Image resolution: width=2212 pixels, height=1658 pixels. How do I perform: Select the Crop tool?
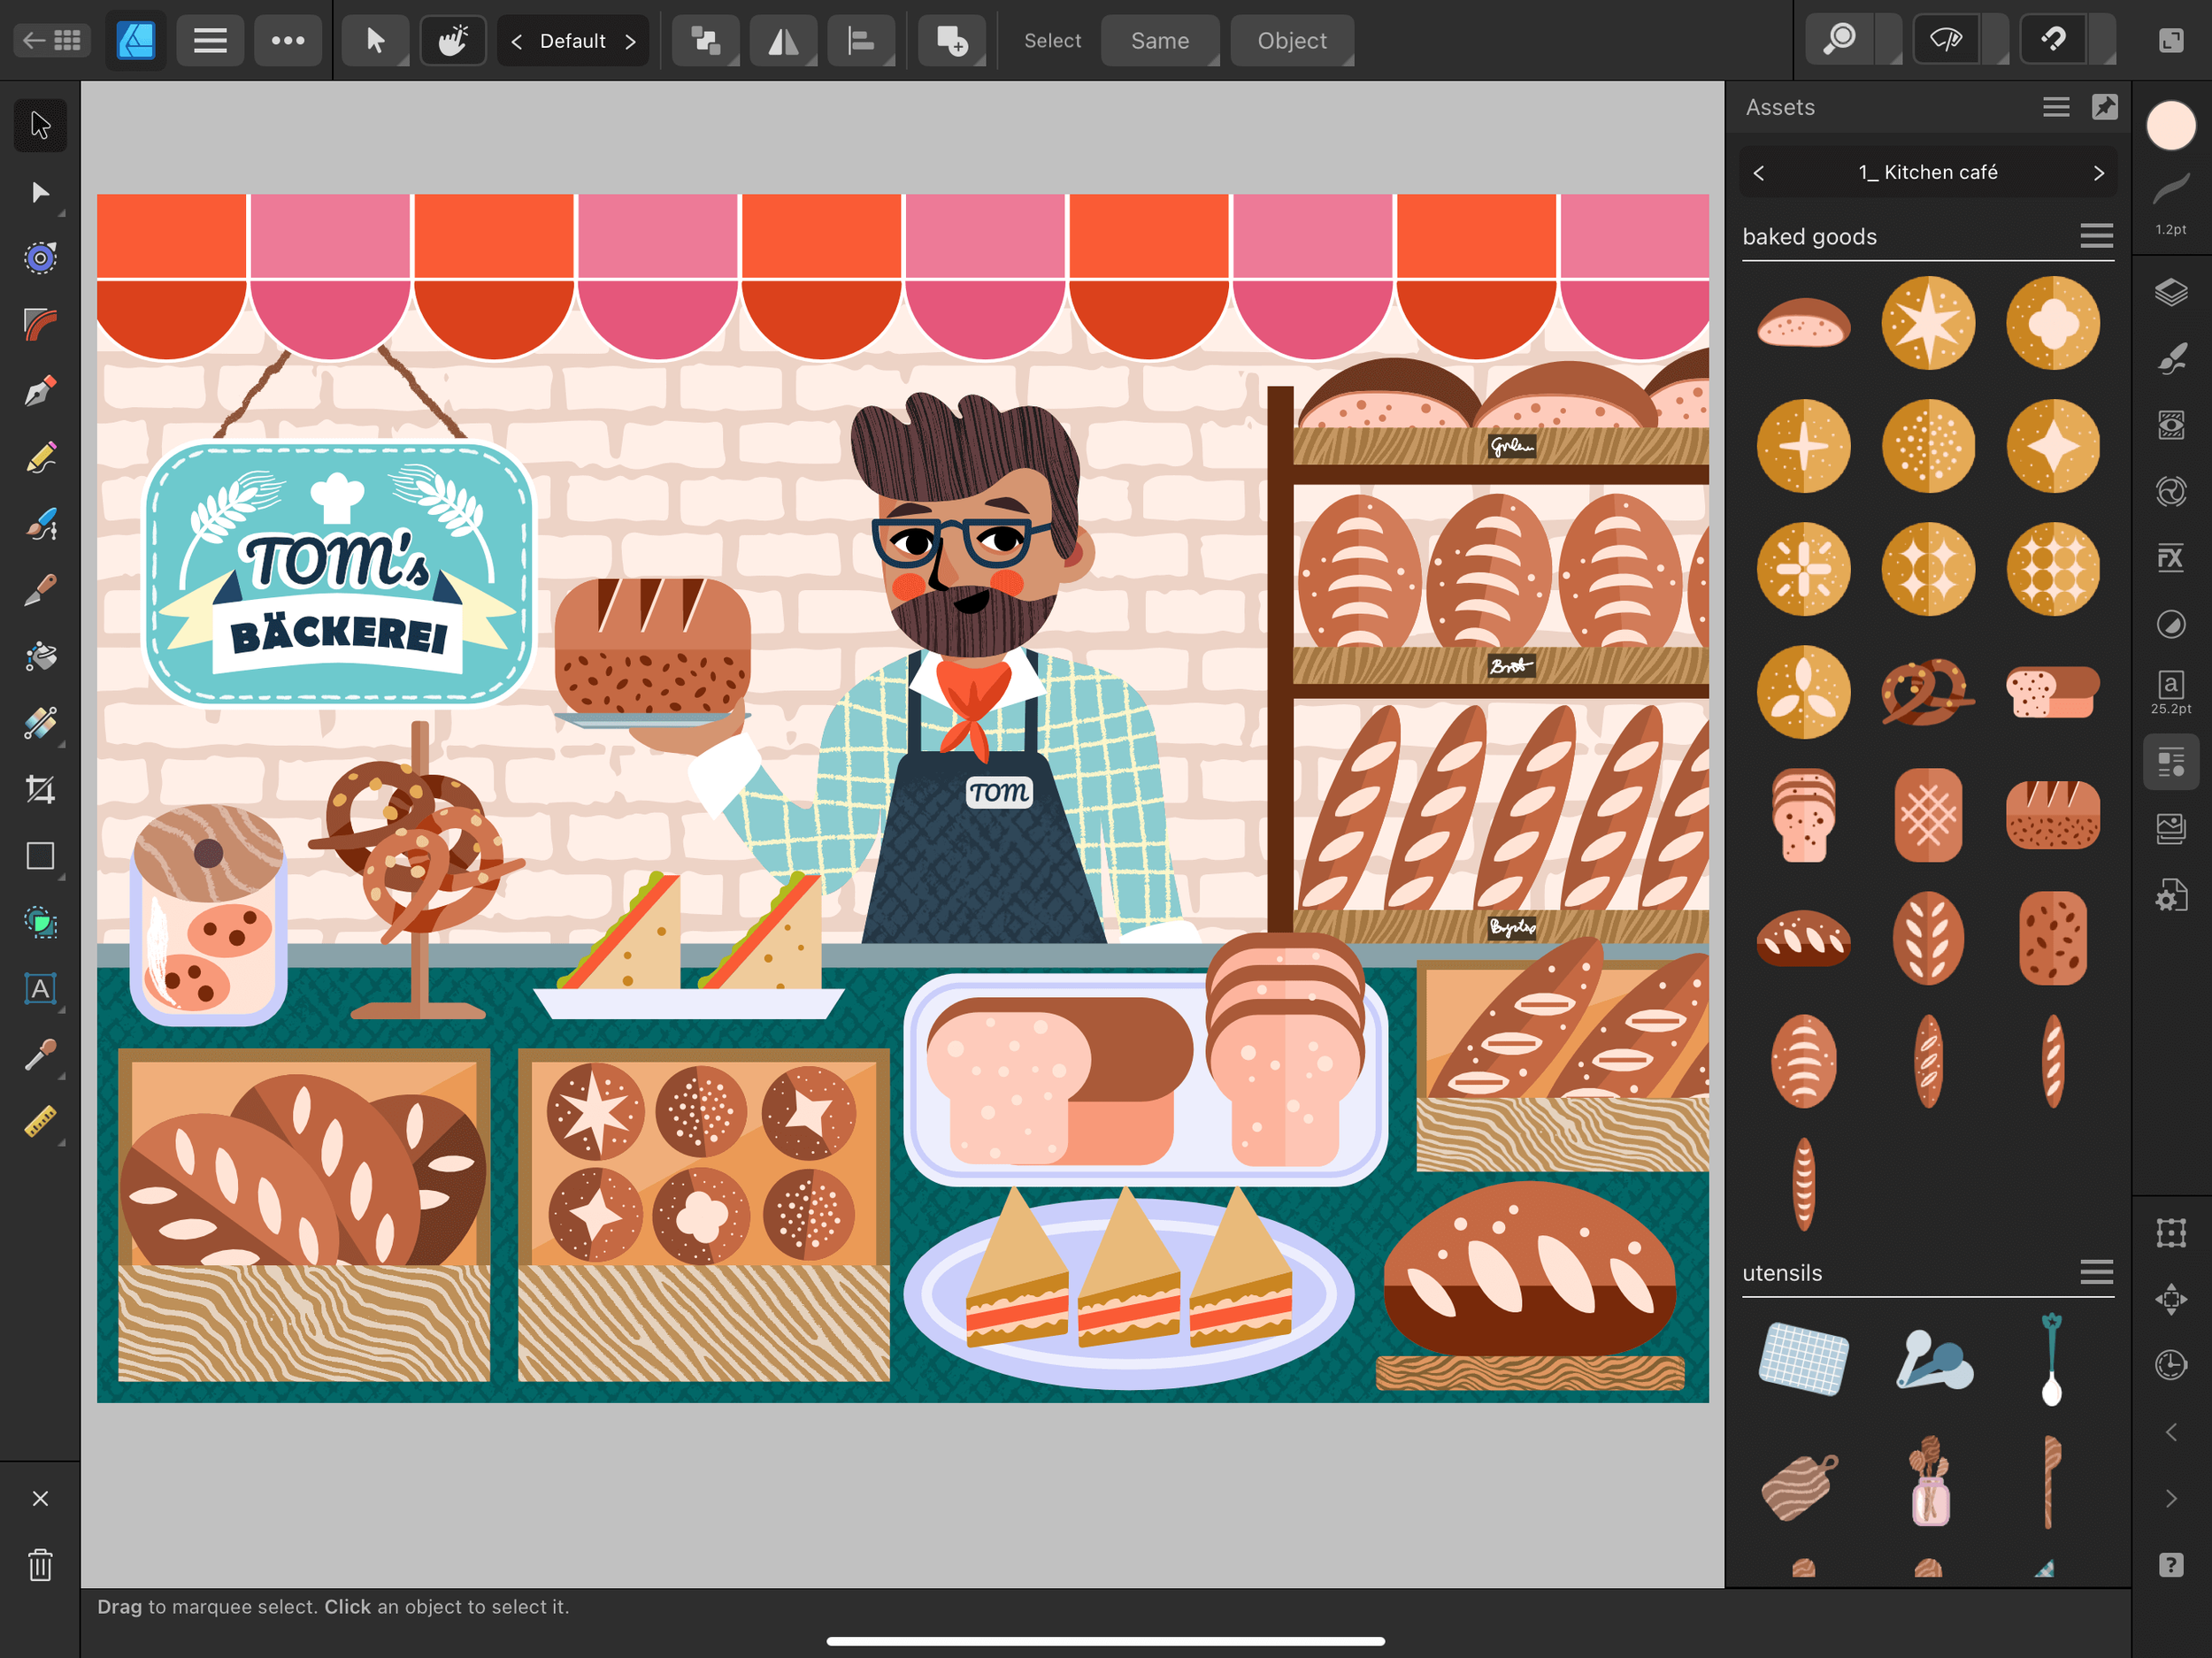click(x=40, y=788)
